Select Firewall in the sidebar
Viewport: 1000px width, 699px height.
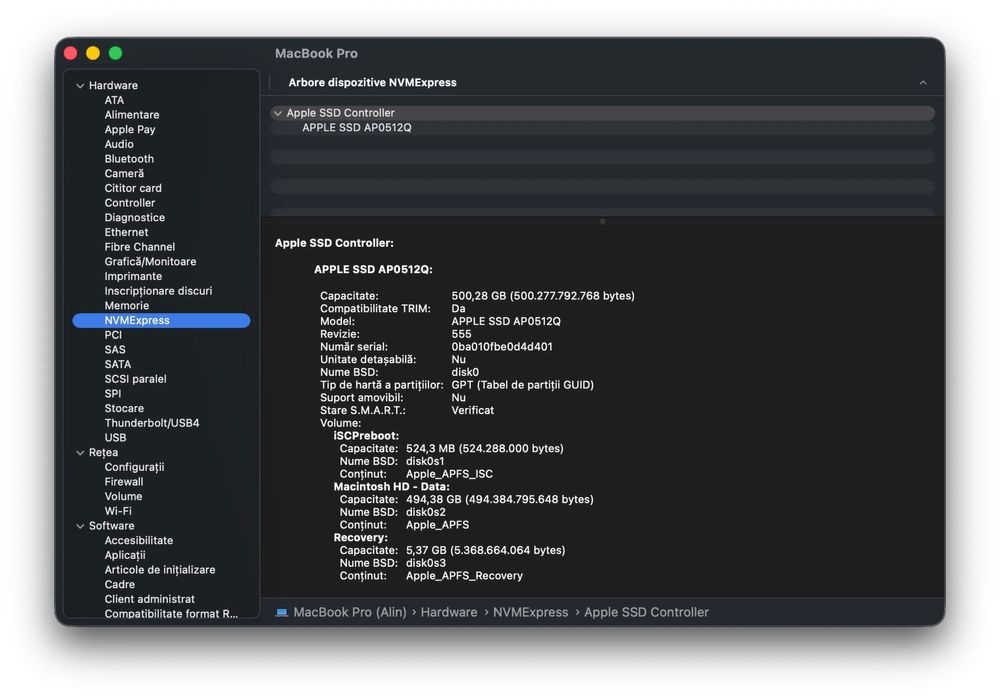coord(124,482)
